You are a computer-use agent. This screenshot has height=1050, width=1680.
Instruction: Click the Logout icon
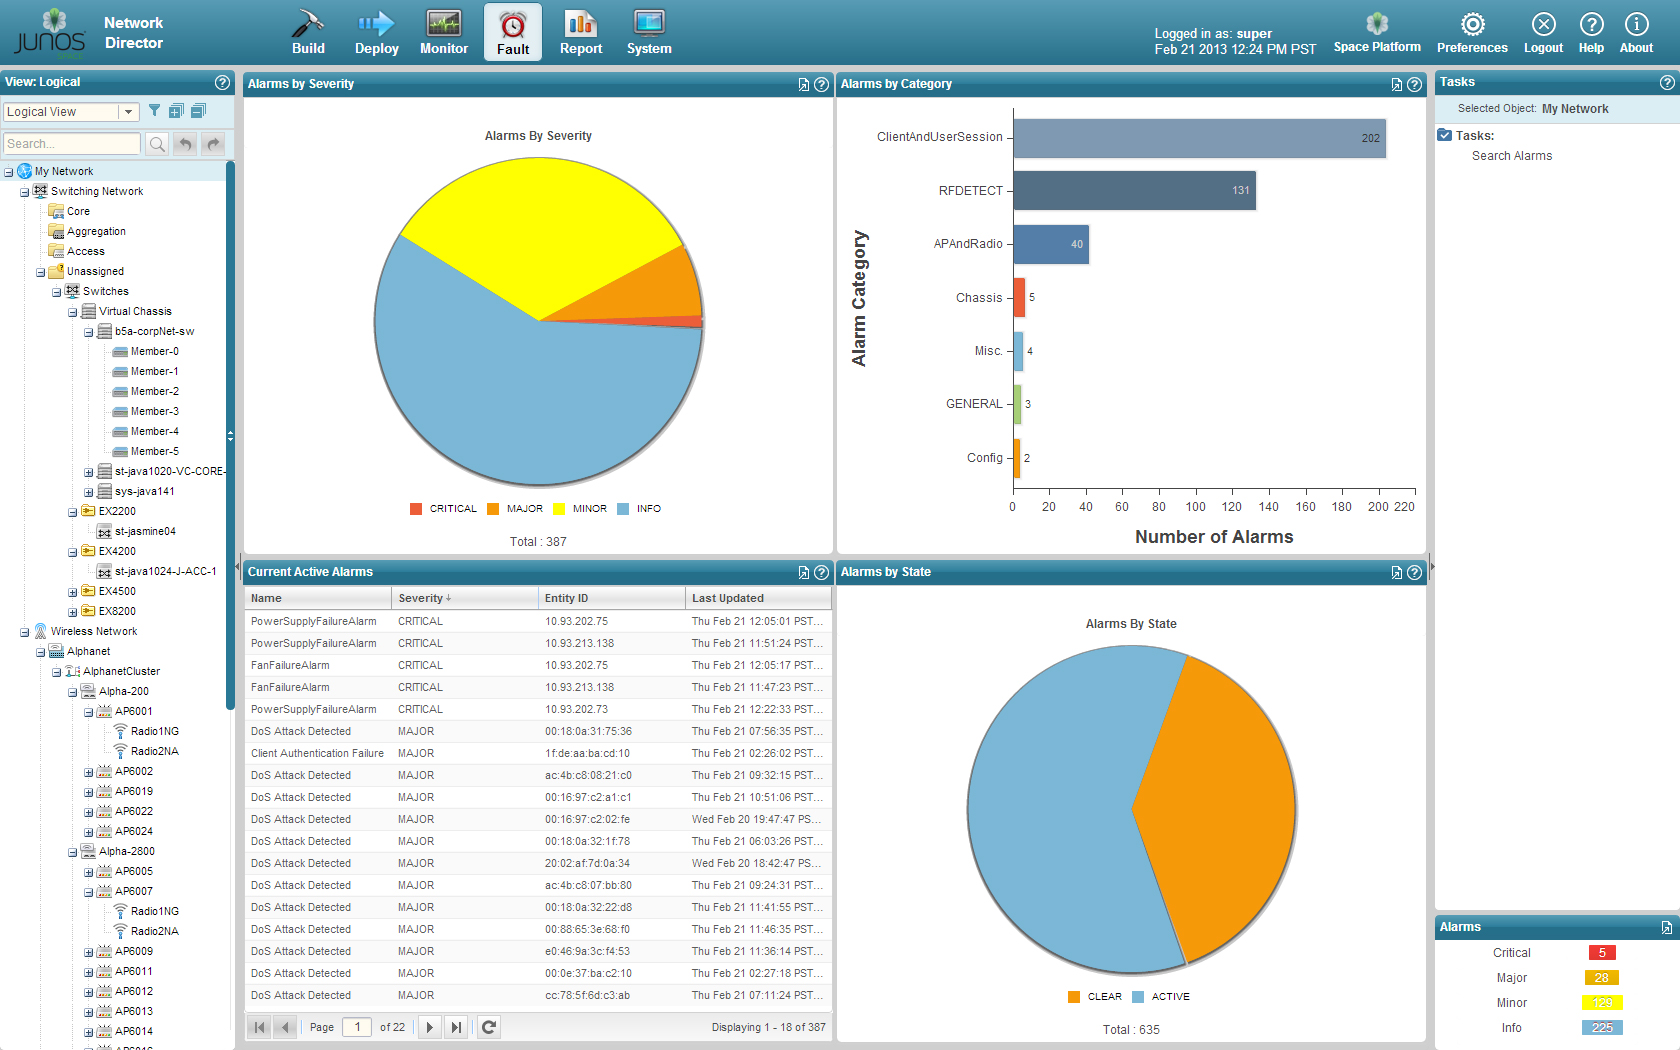coord(1543,25)
